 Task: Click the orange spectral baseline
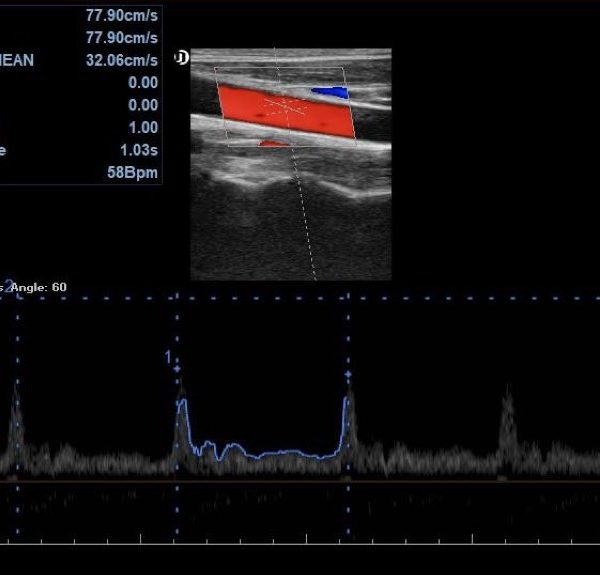pos(300,481)
